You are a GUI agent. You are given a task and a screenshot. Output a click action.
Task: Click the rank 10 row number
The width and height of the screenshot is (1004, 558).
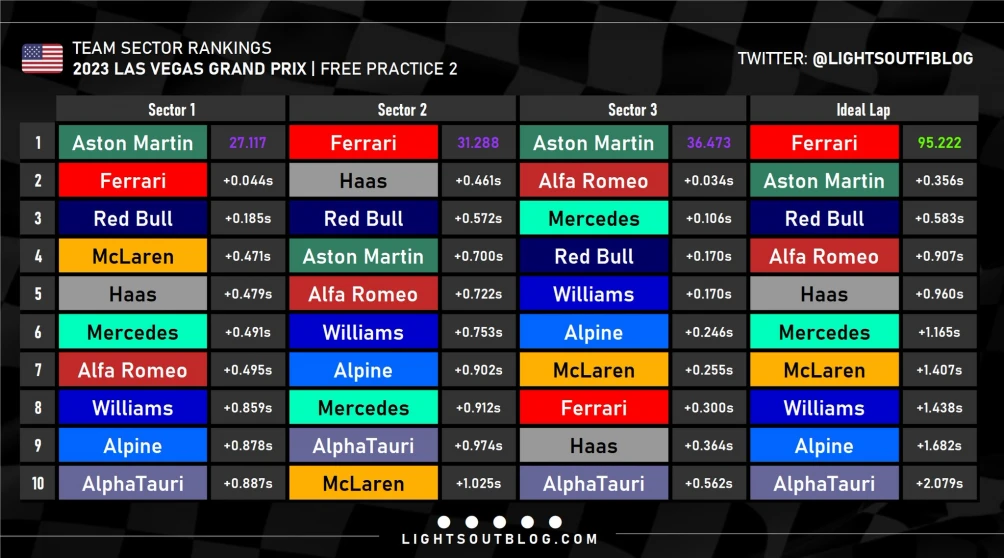point(38,484)
